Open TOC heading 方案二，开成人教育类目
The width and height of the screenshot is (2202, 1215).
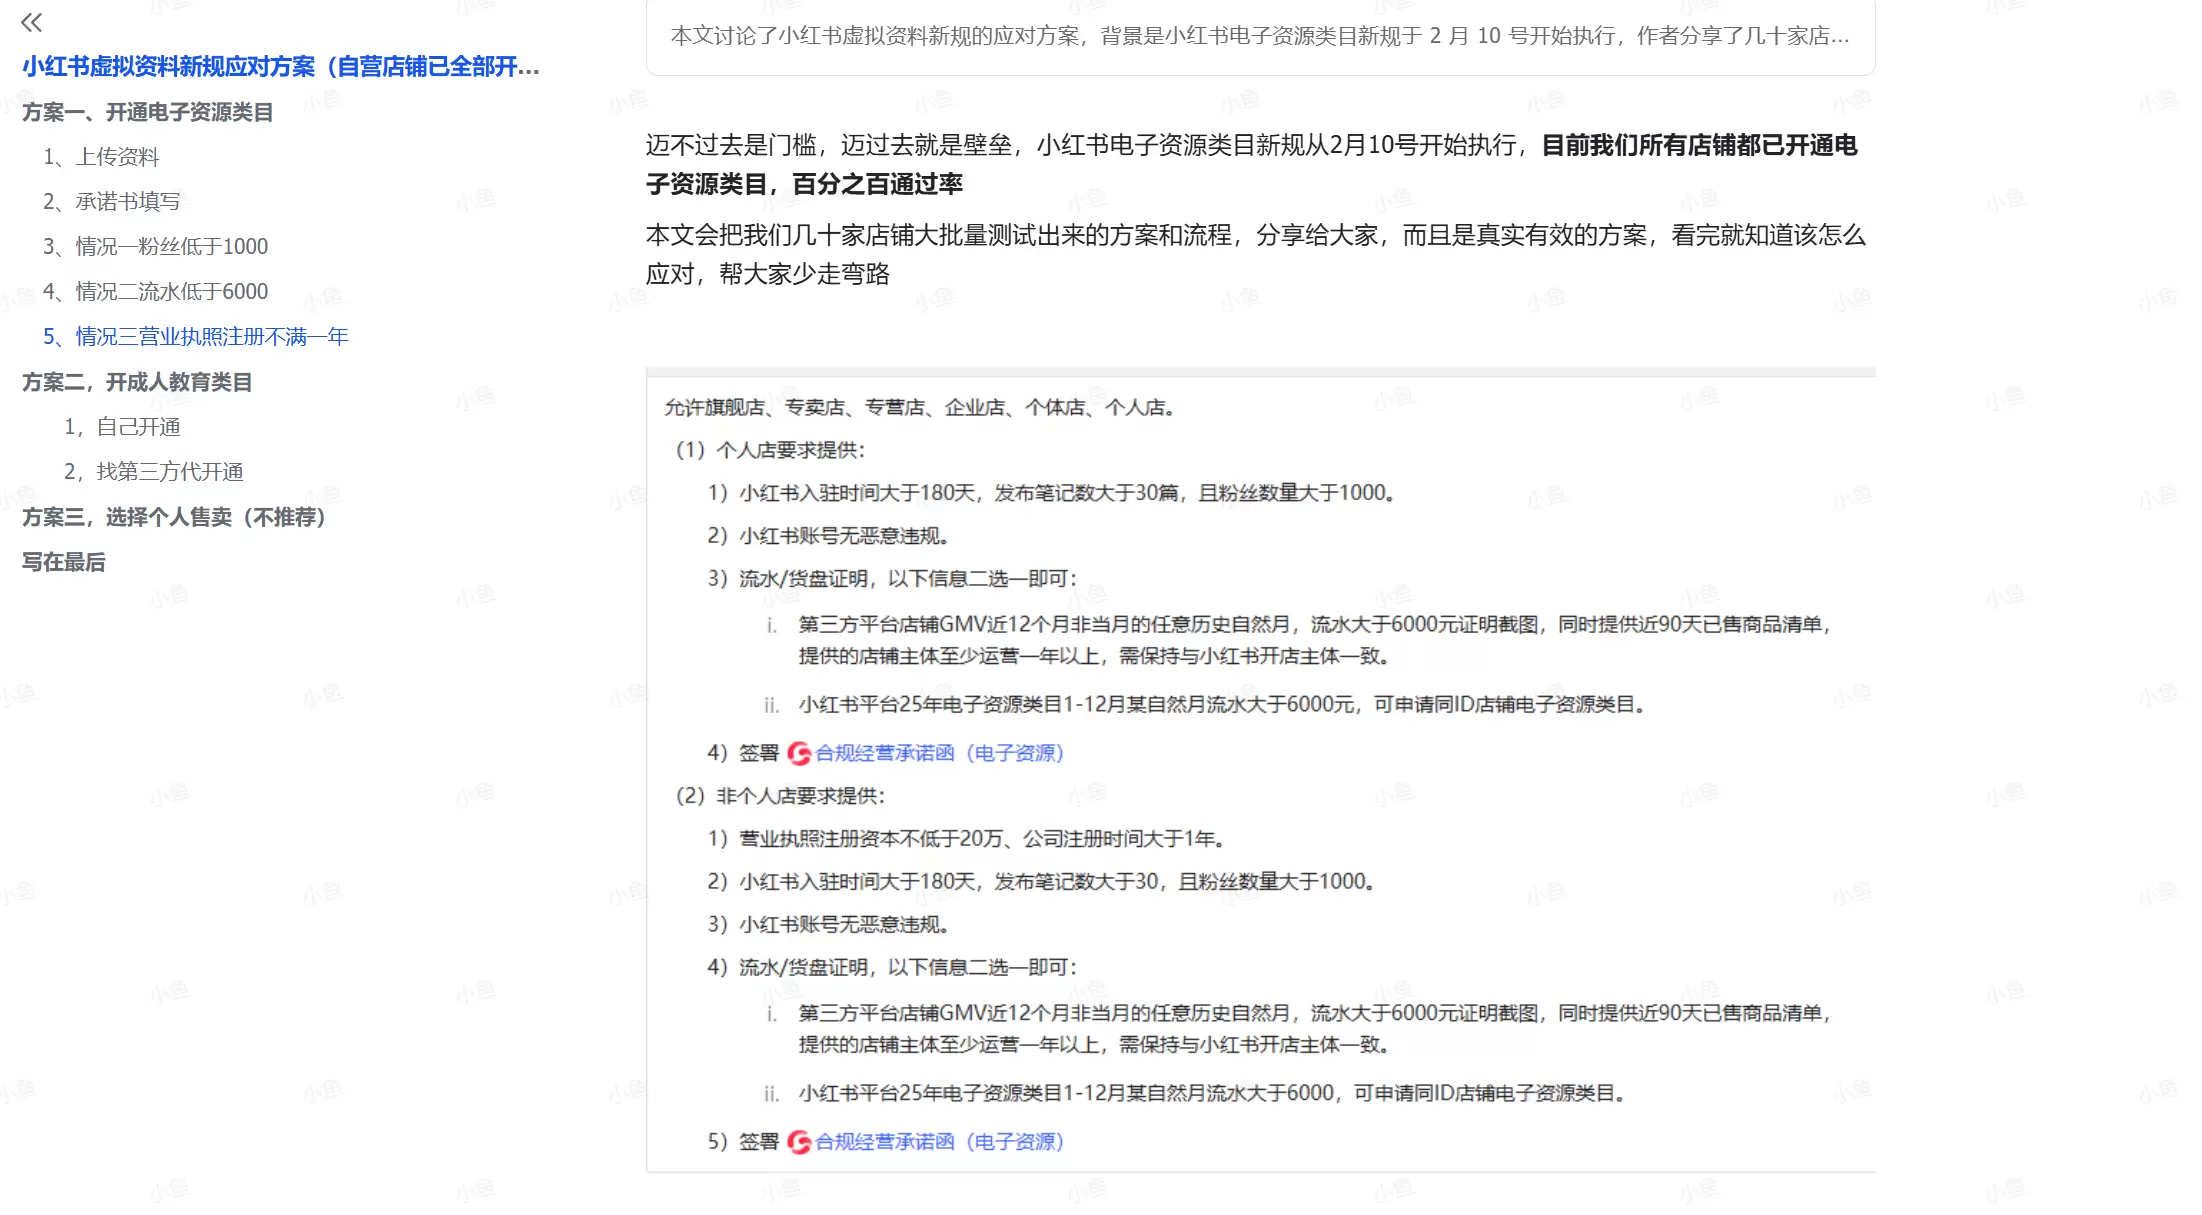point(137,382)
